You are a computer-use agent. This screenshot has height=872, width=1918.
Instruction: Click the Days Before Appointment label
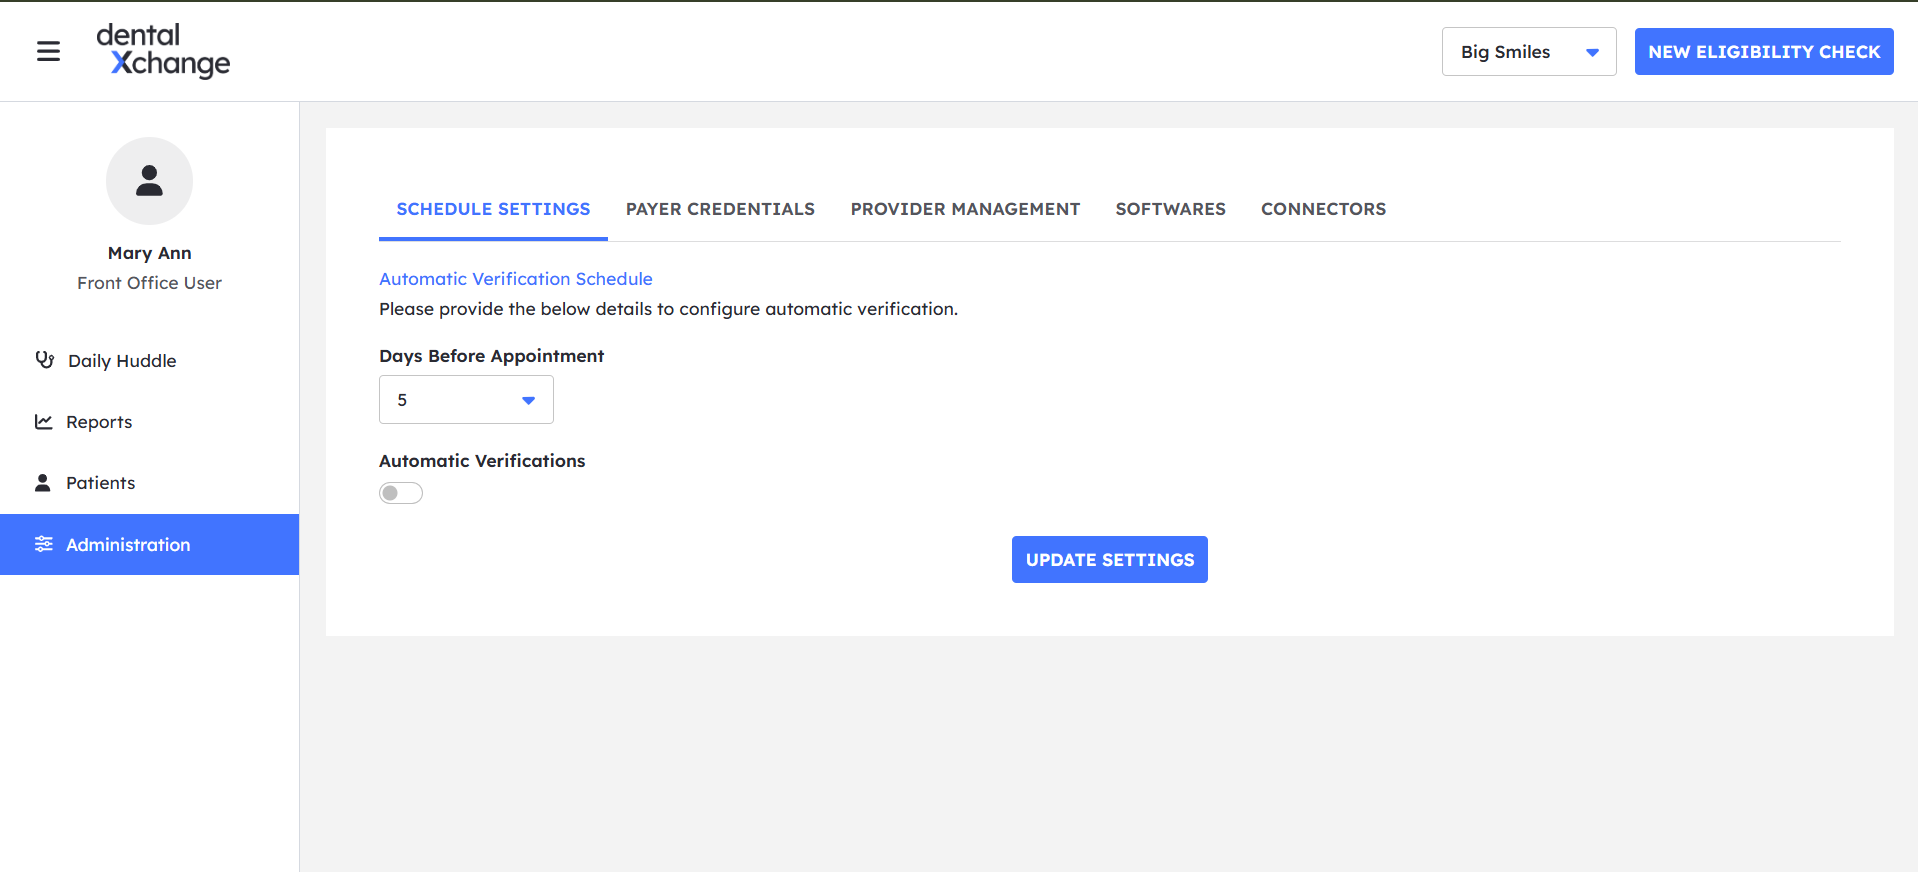491,356
